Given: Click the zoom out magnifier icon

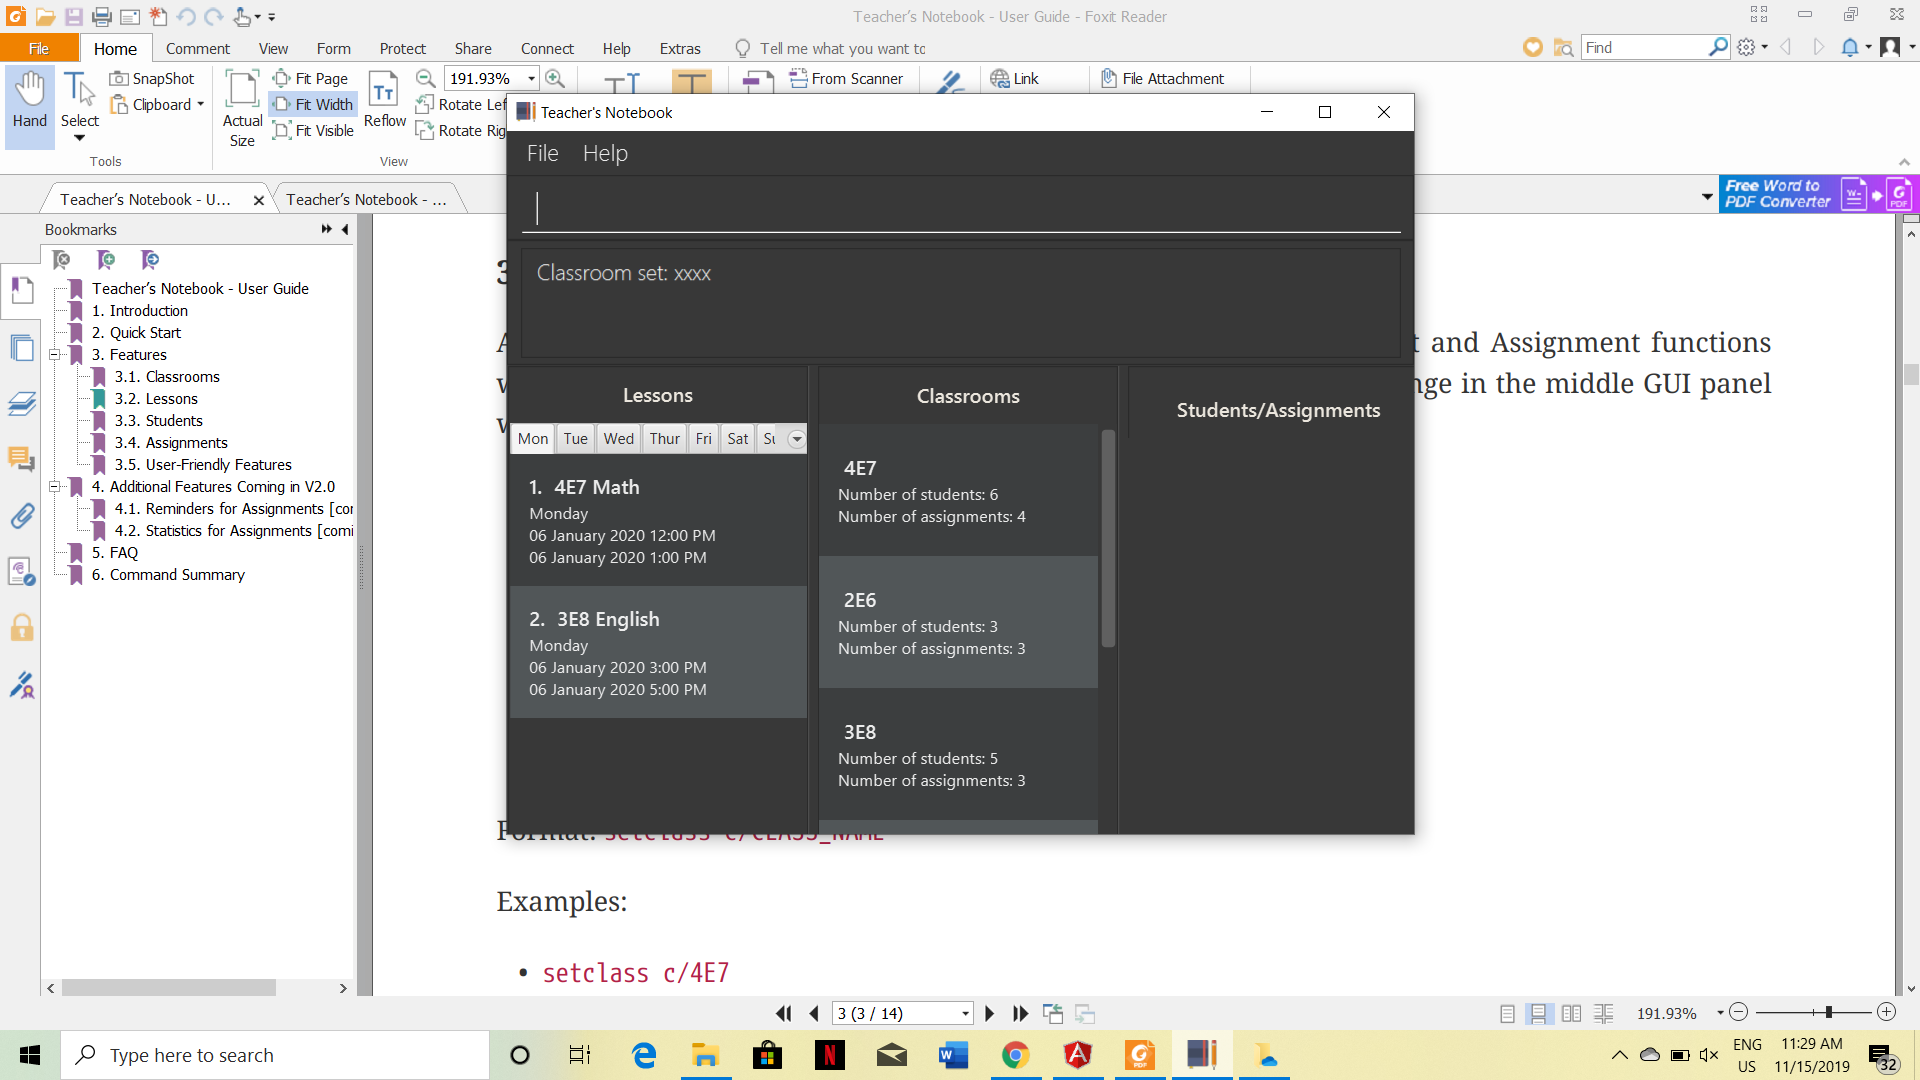Looking at the screenshot, I should point(425,79).
